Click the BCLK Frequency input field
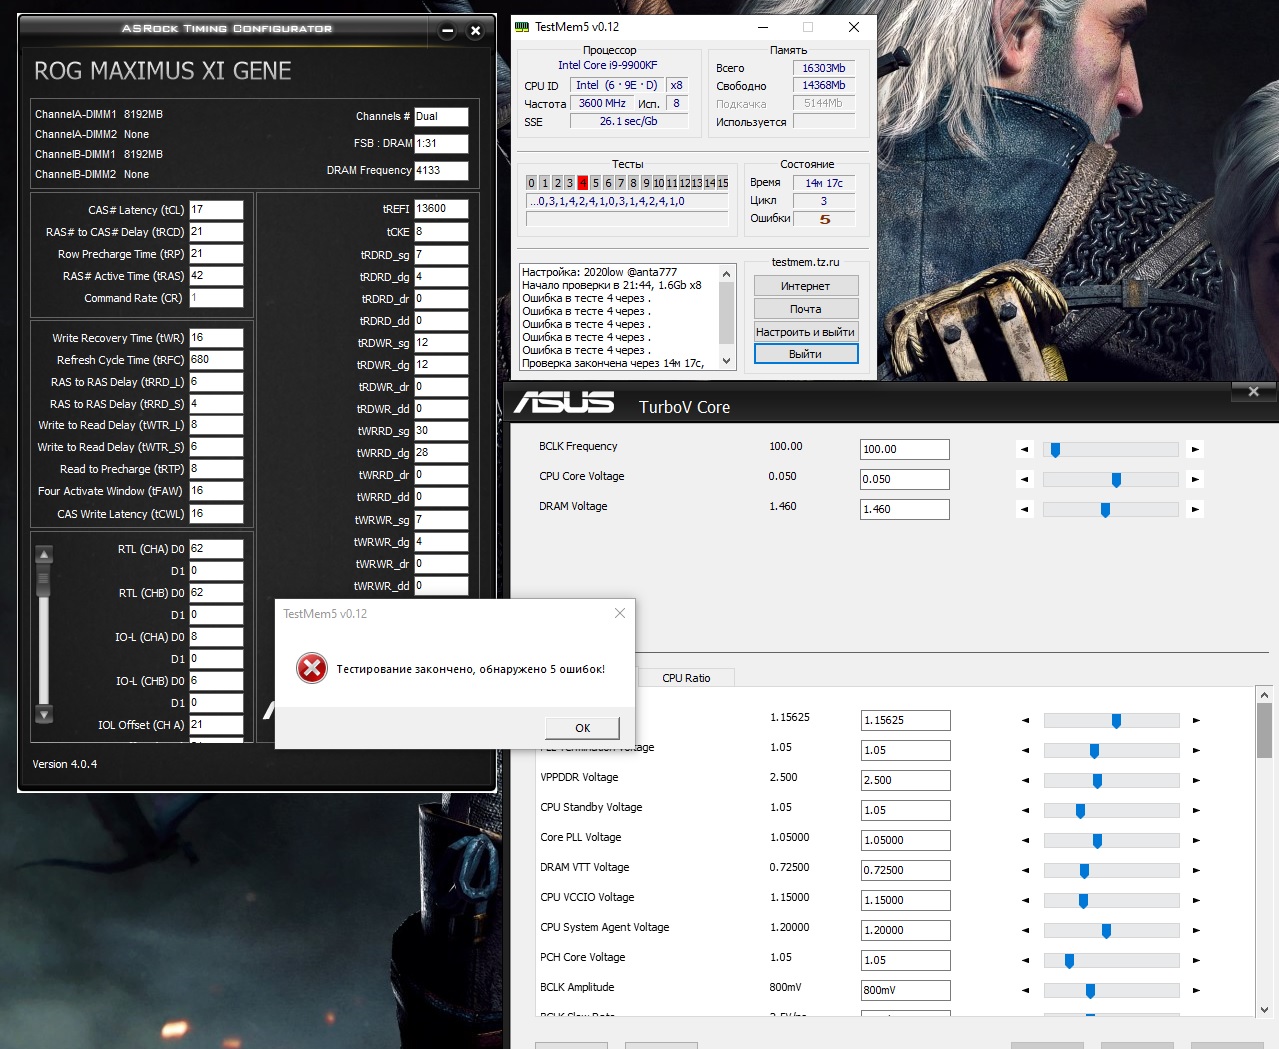 pyautogui.click(x=905, y=449)
